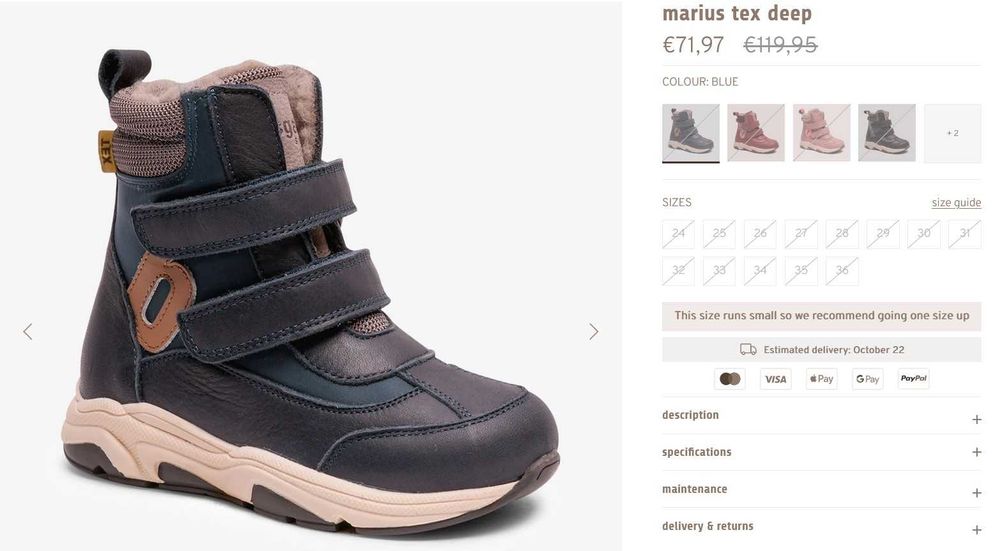Screen dimensions: 1000x551
Task: Choose the red boot colour swatch
Action: point(756,133)
